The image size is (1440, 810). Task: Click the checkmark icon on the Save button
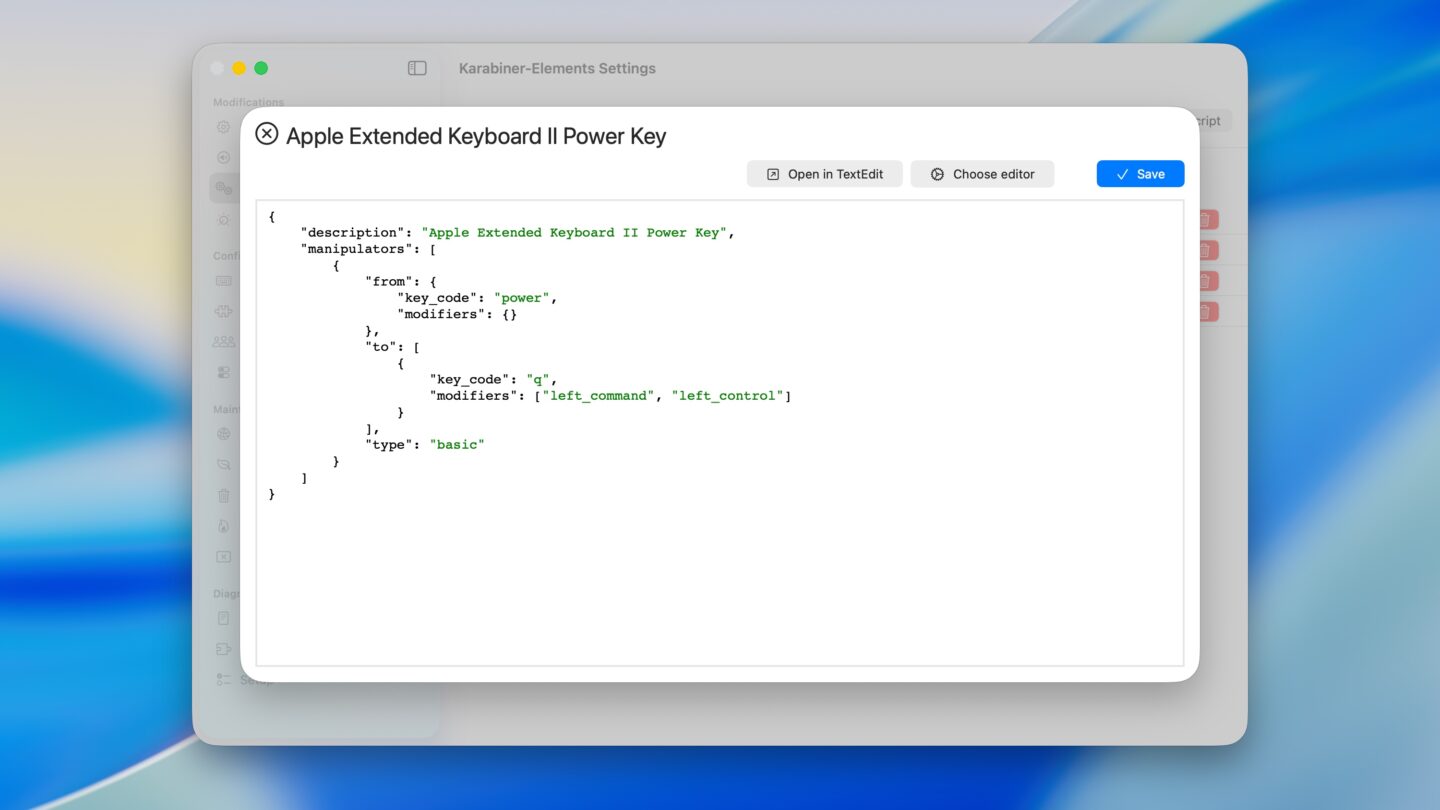[1122, 174]
